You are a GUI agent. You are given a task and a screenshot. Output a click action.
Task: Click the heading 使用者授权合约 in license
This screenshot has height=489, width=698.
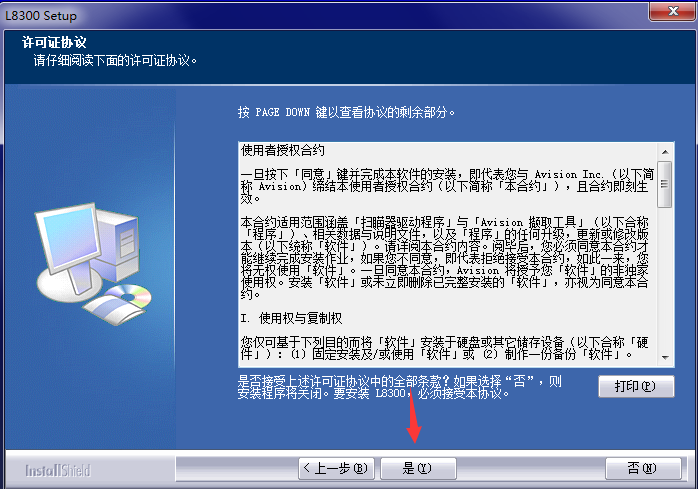(283, 151)
